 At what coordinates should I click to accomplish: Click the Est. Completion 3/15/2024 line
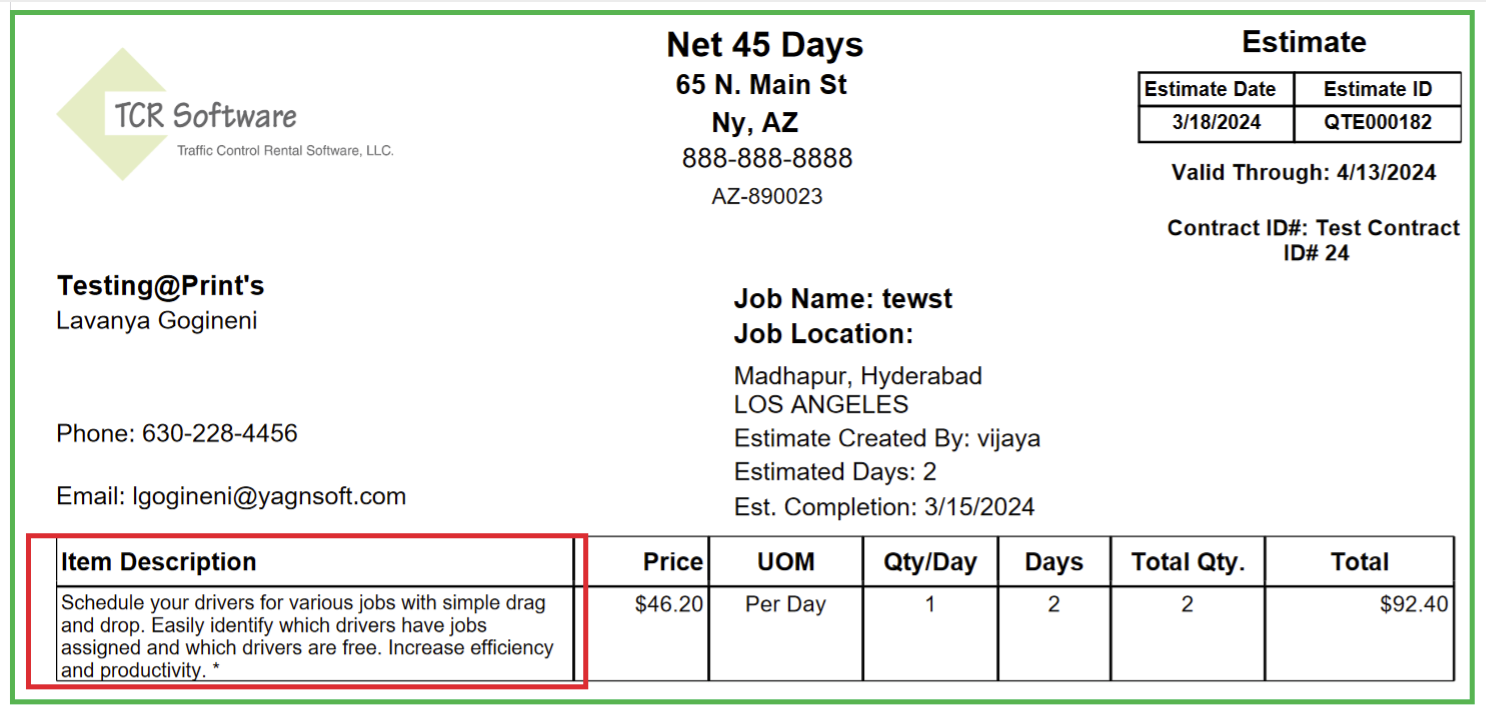(884, 506)
